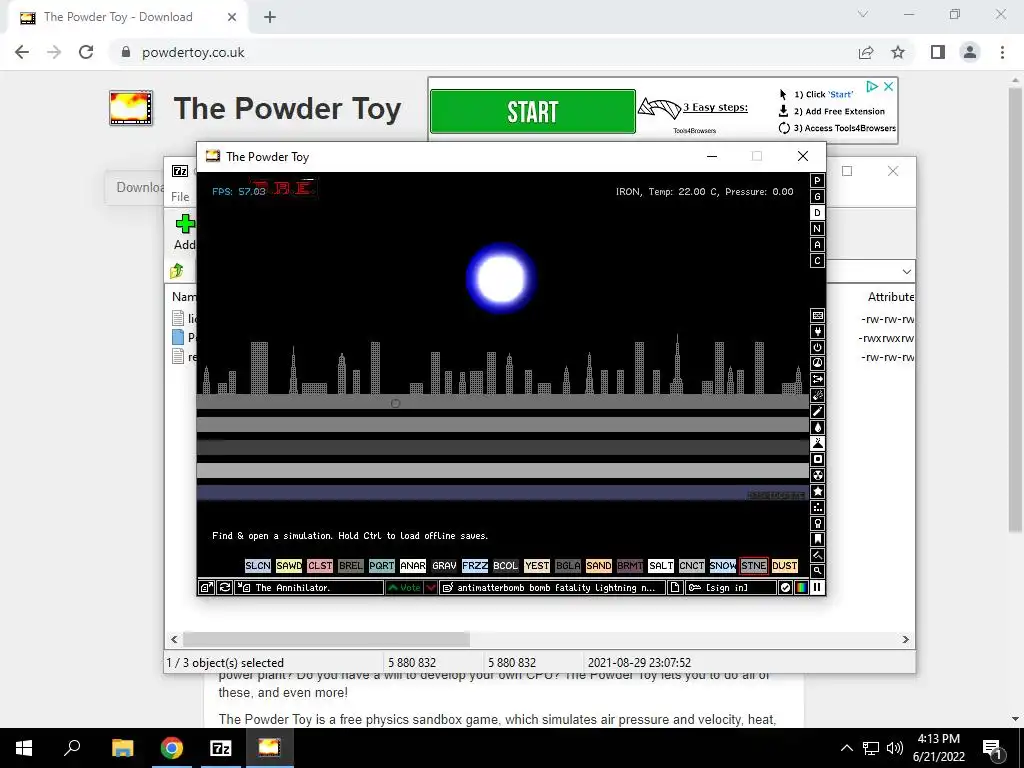Viewport: 1024px width, 768px height.
Task: Pick the SNOW element swatch
Action: click(x=723, y=566)
